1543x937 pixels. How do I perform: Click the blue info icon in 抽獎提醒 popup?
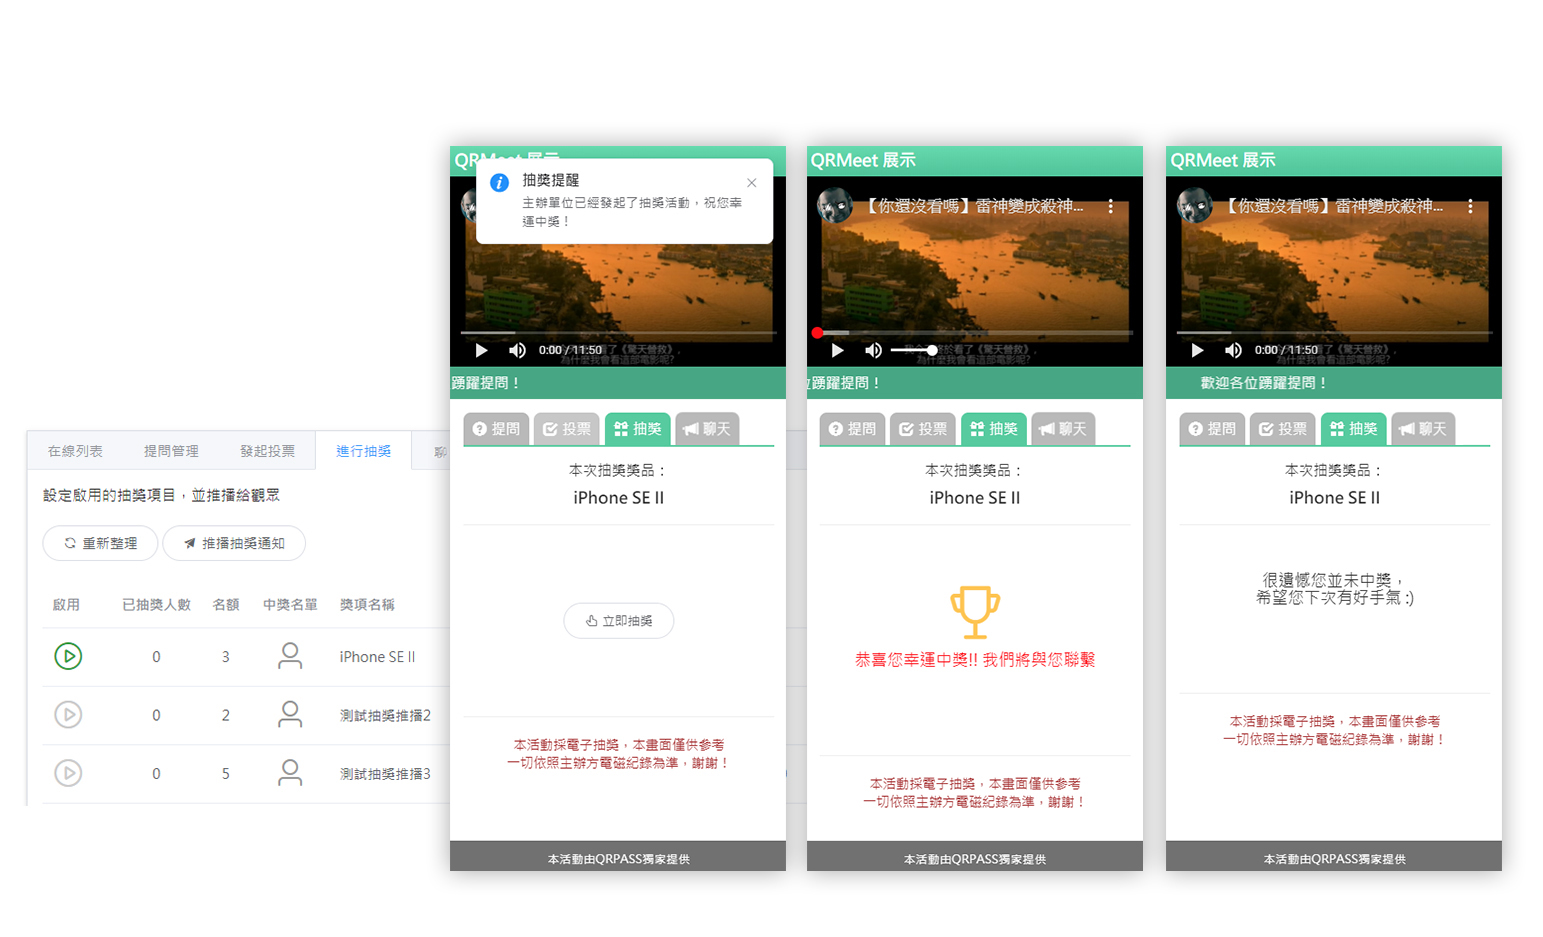click(499, 182)
